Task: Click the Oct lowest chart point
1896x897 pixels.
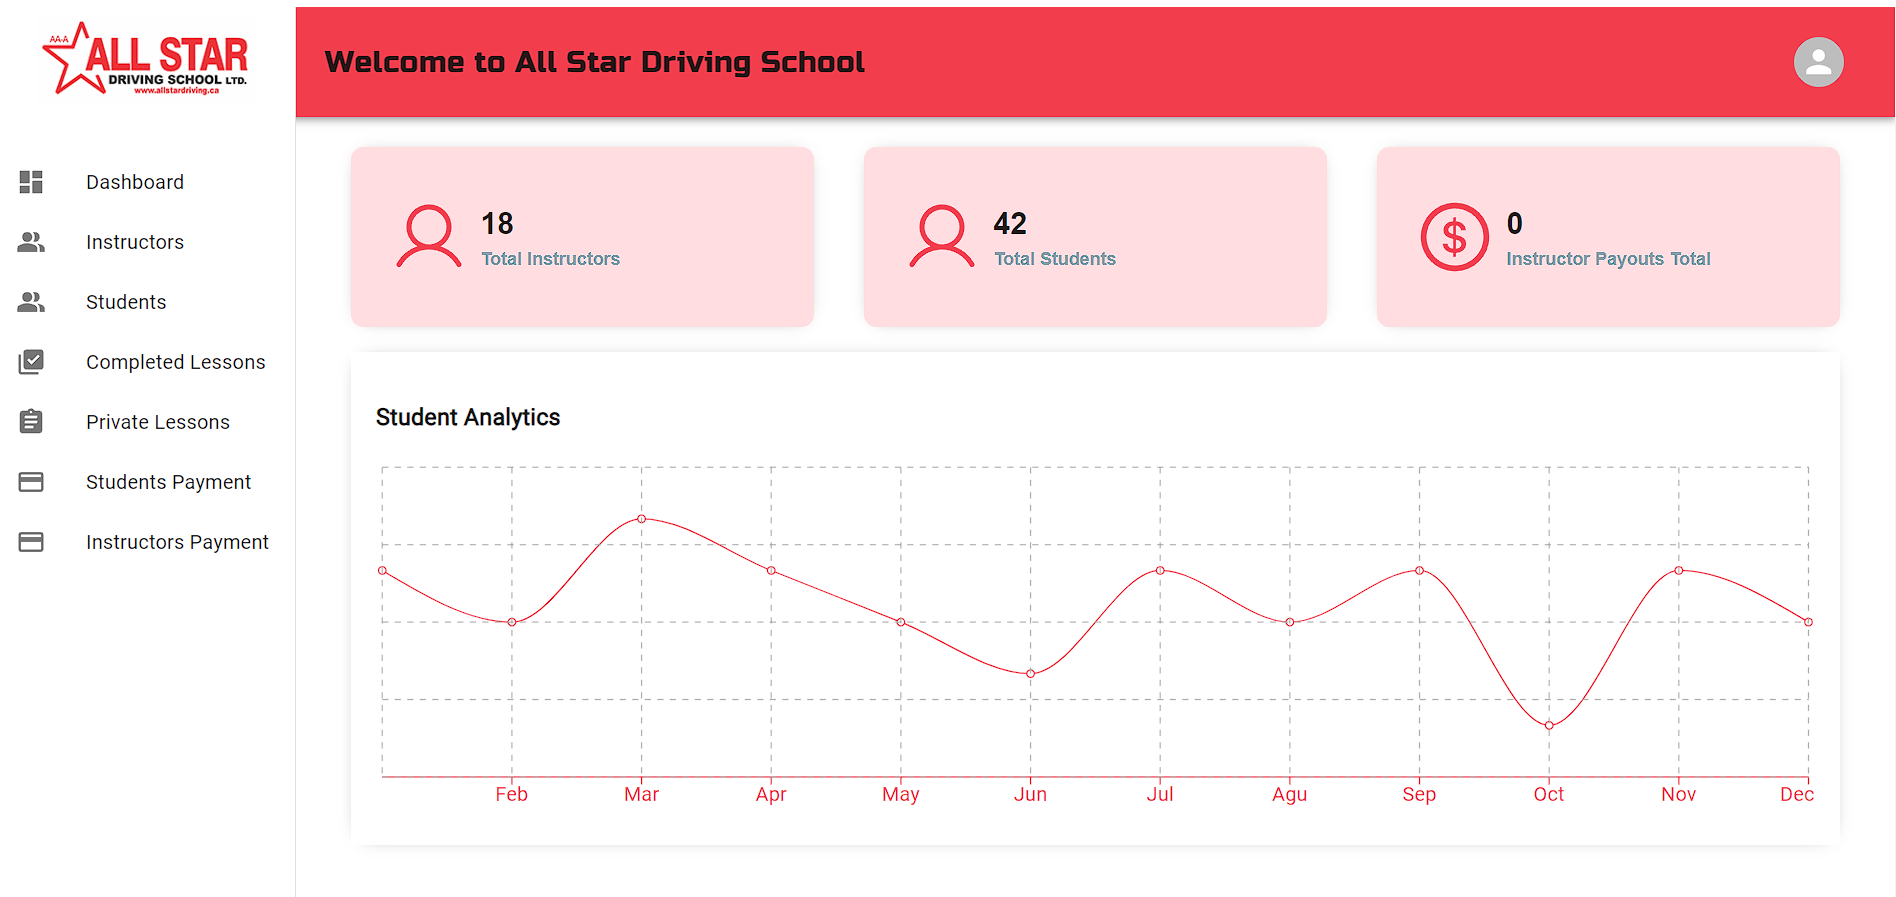Action: coord(1549,725)
